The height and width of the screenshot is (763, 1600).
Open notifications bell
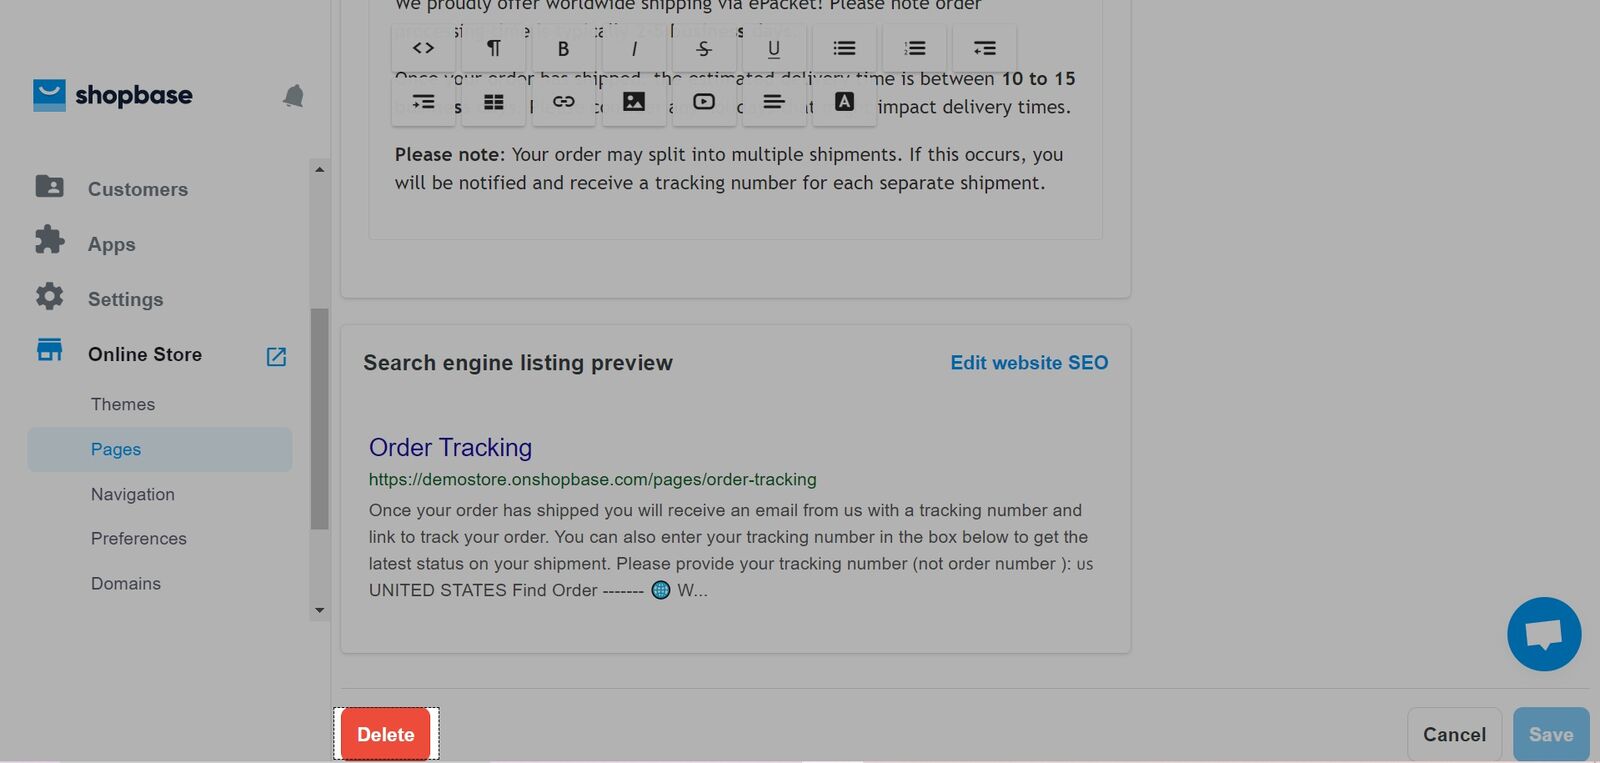click(293, 96)
